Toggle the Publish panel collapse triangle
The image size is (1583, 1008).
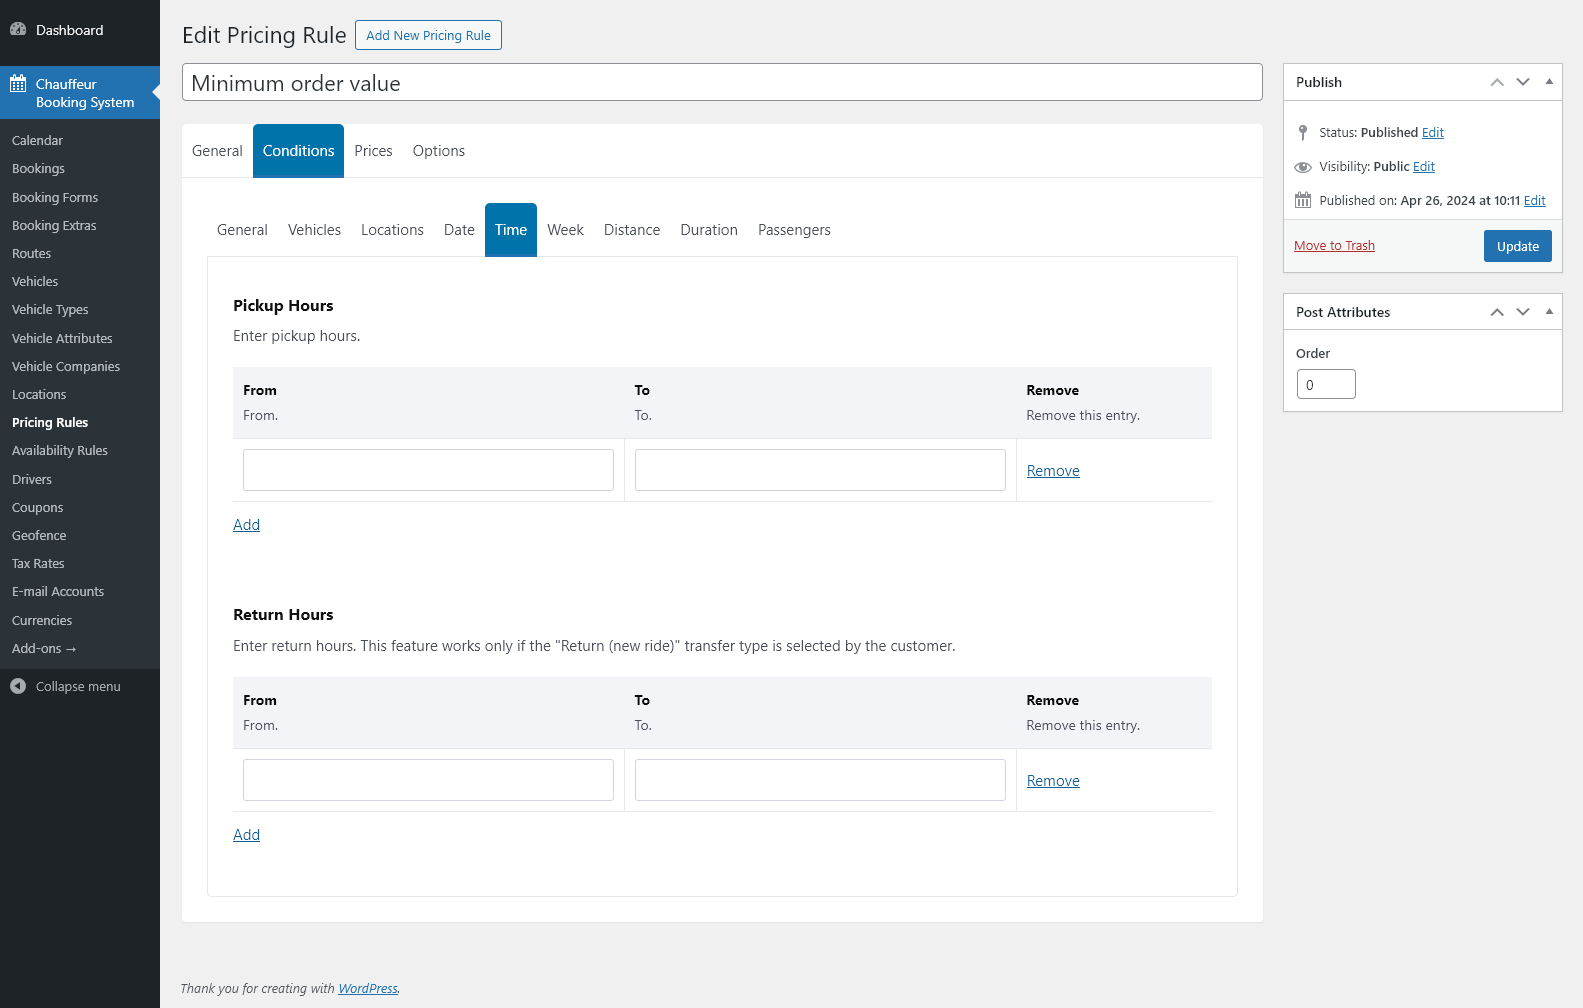tap(1549, 82)
